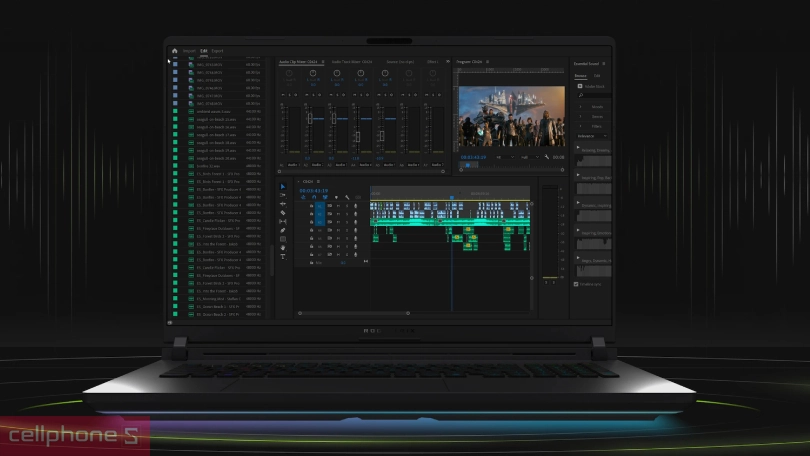
Task: Click the timeline timecode 00:03:43:19
Action: (x=314, y=191)
